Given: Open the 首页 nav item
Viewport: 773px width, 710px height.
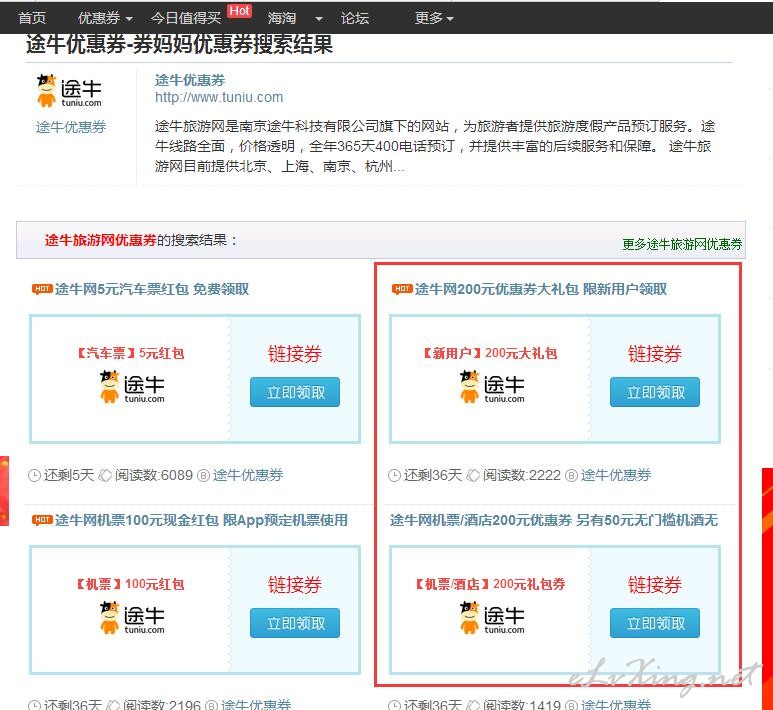Looking at the screenshot, I should [32, 18].
